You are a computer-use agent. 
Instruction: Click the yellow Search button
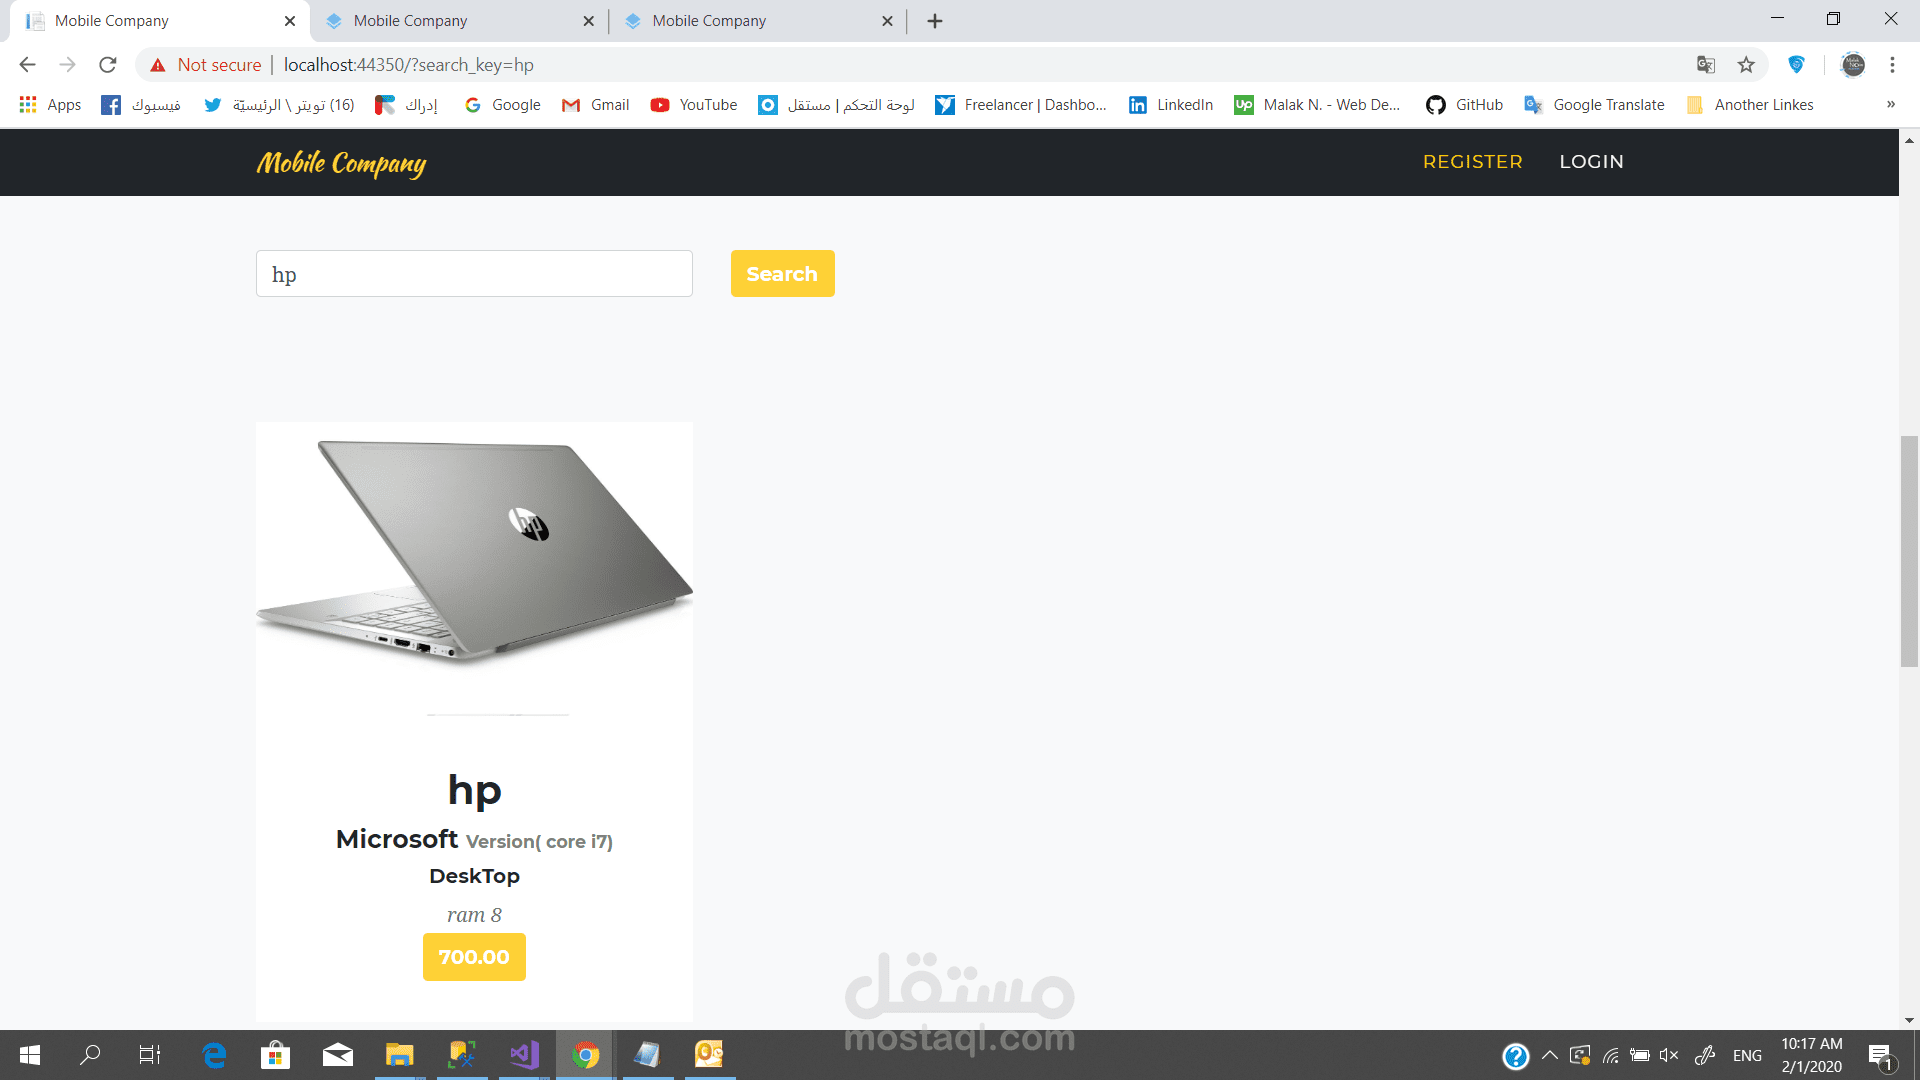pos(782,274)
